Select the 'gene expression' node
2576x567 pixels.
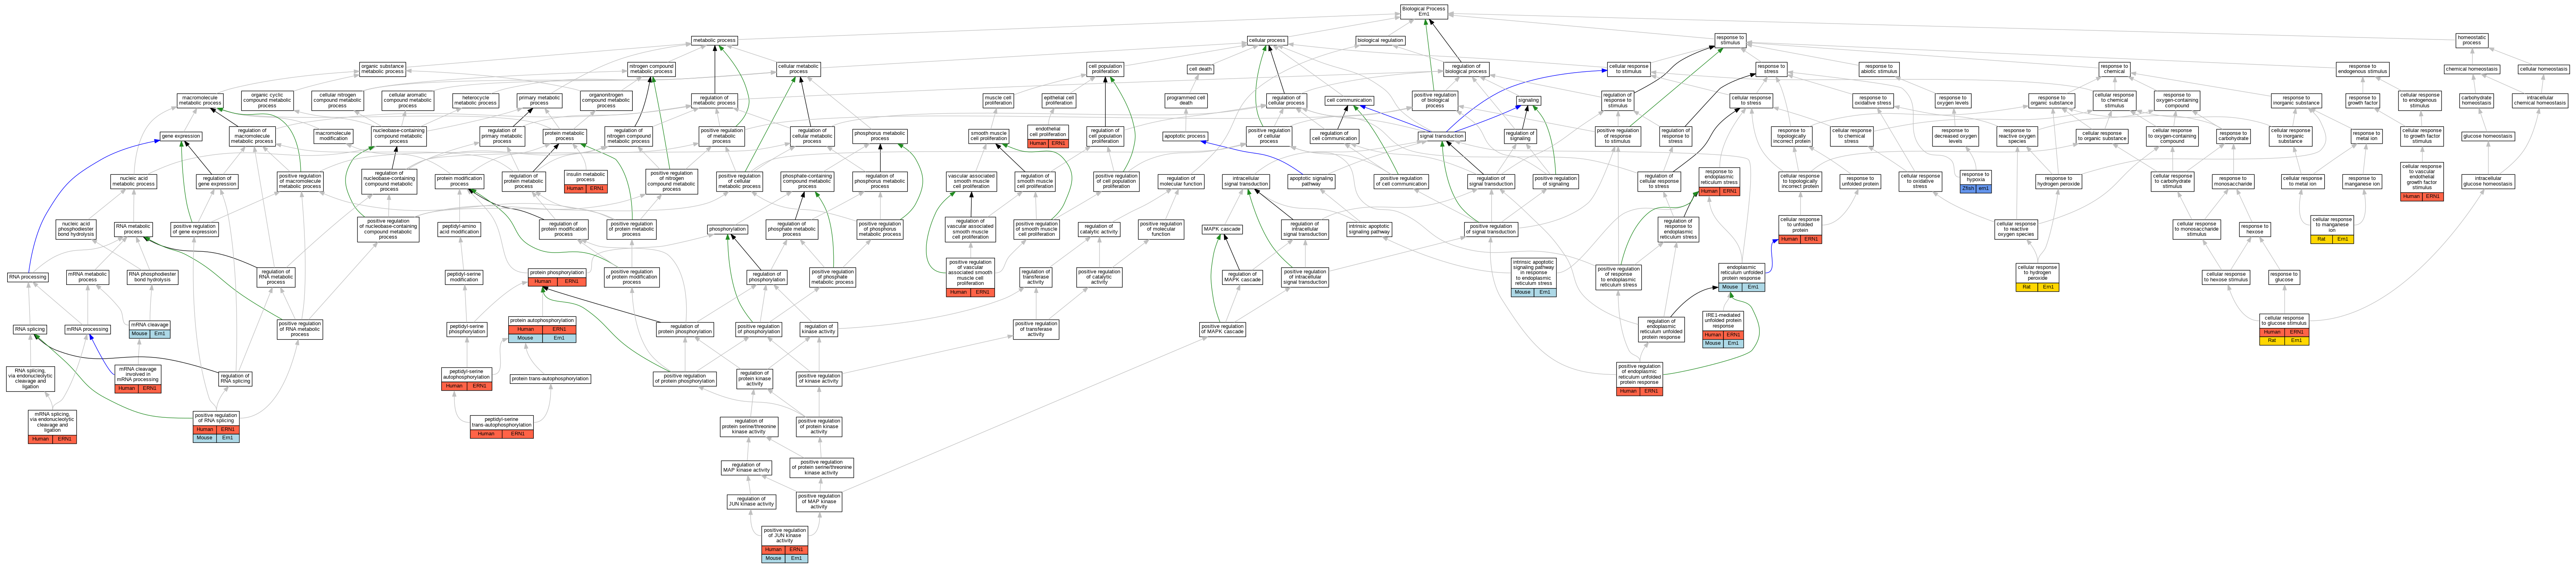coord(181,136)
